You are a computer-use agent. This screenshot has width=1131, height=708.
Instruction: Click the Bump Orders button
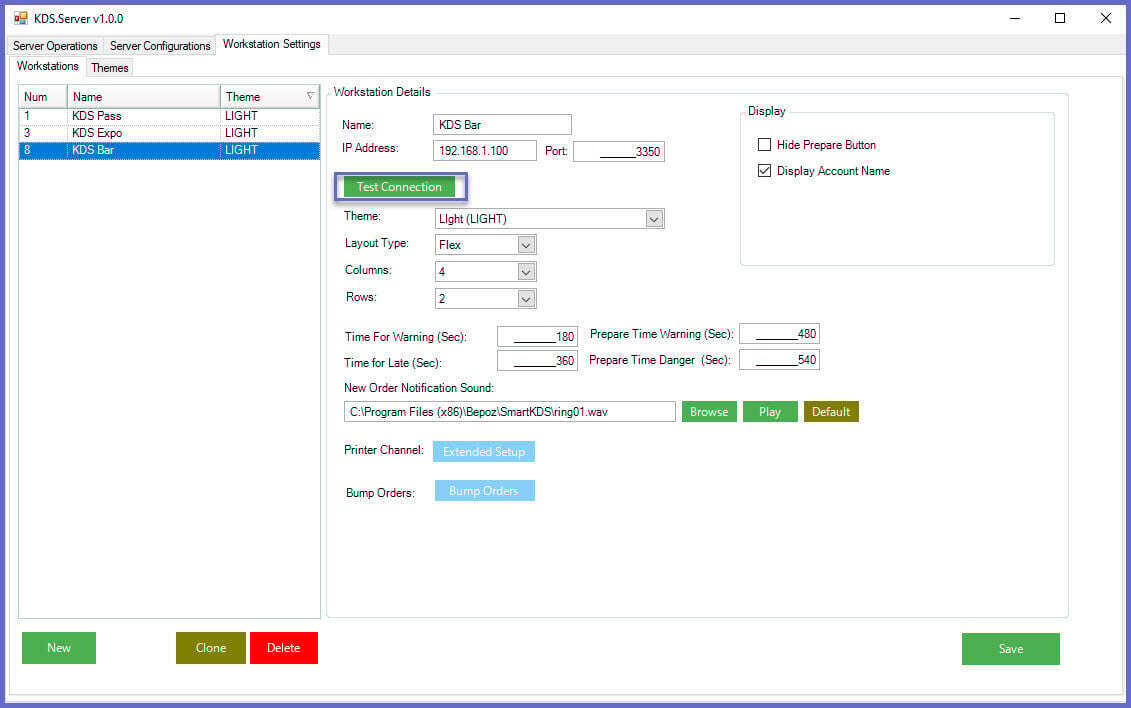tap(484, 491)
